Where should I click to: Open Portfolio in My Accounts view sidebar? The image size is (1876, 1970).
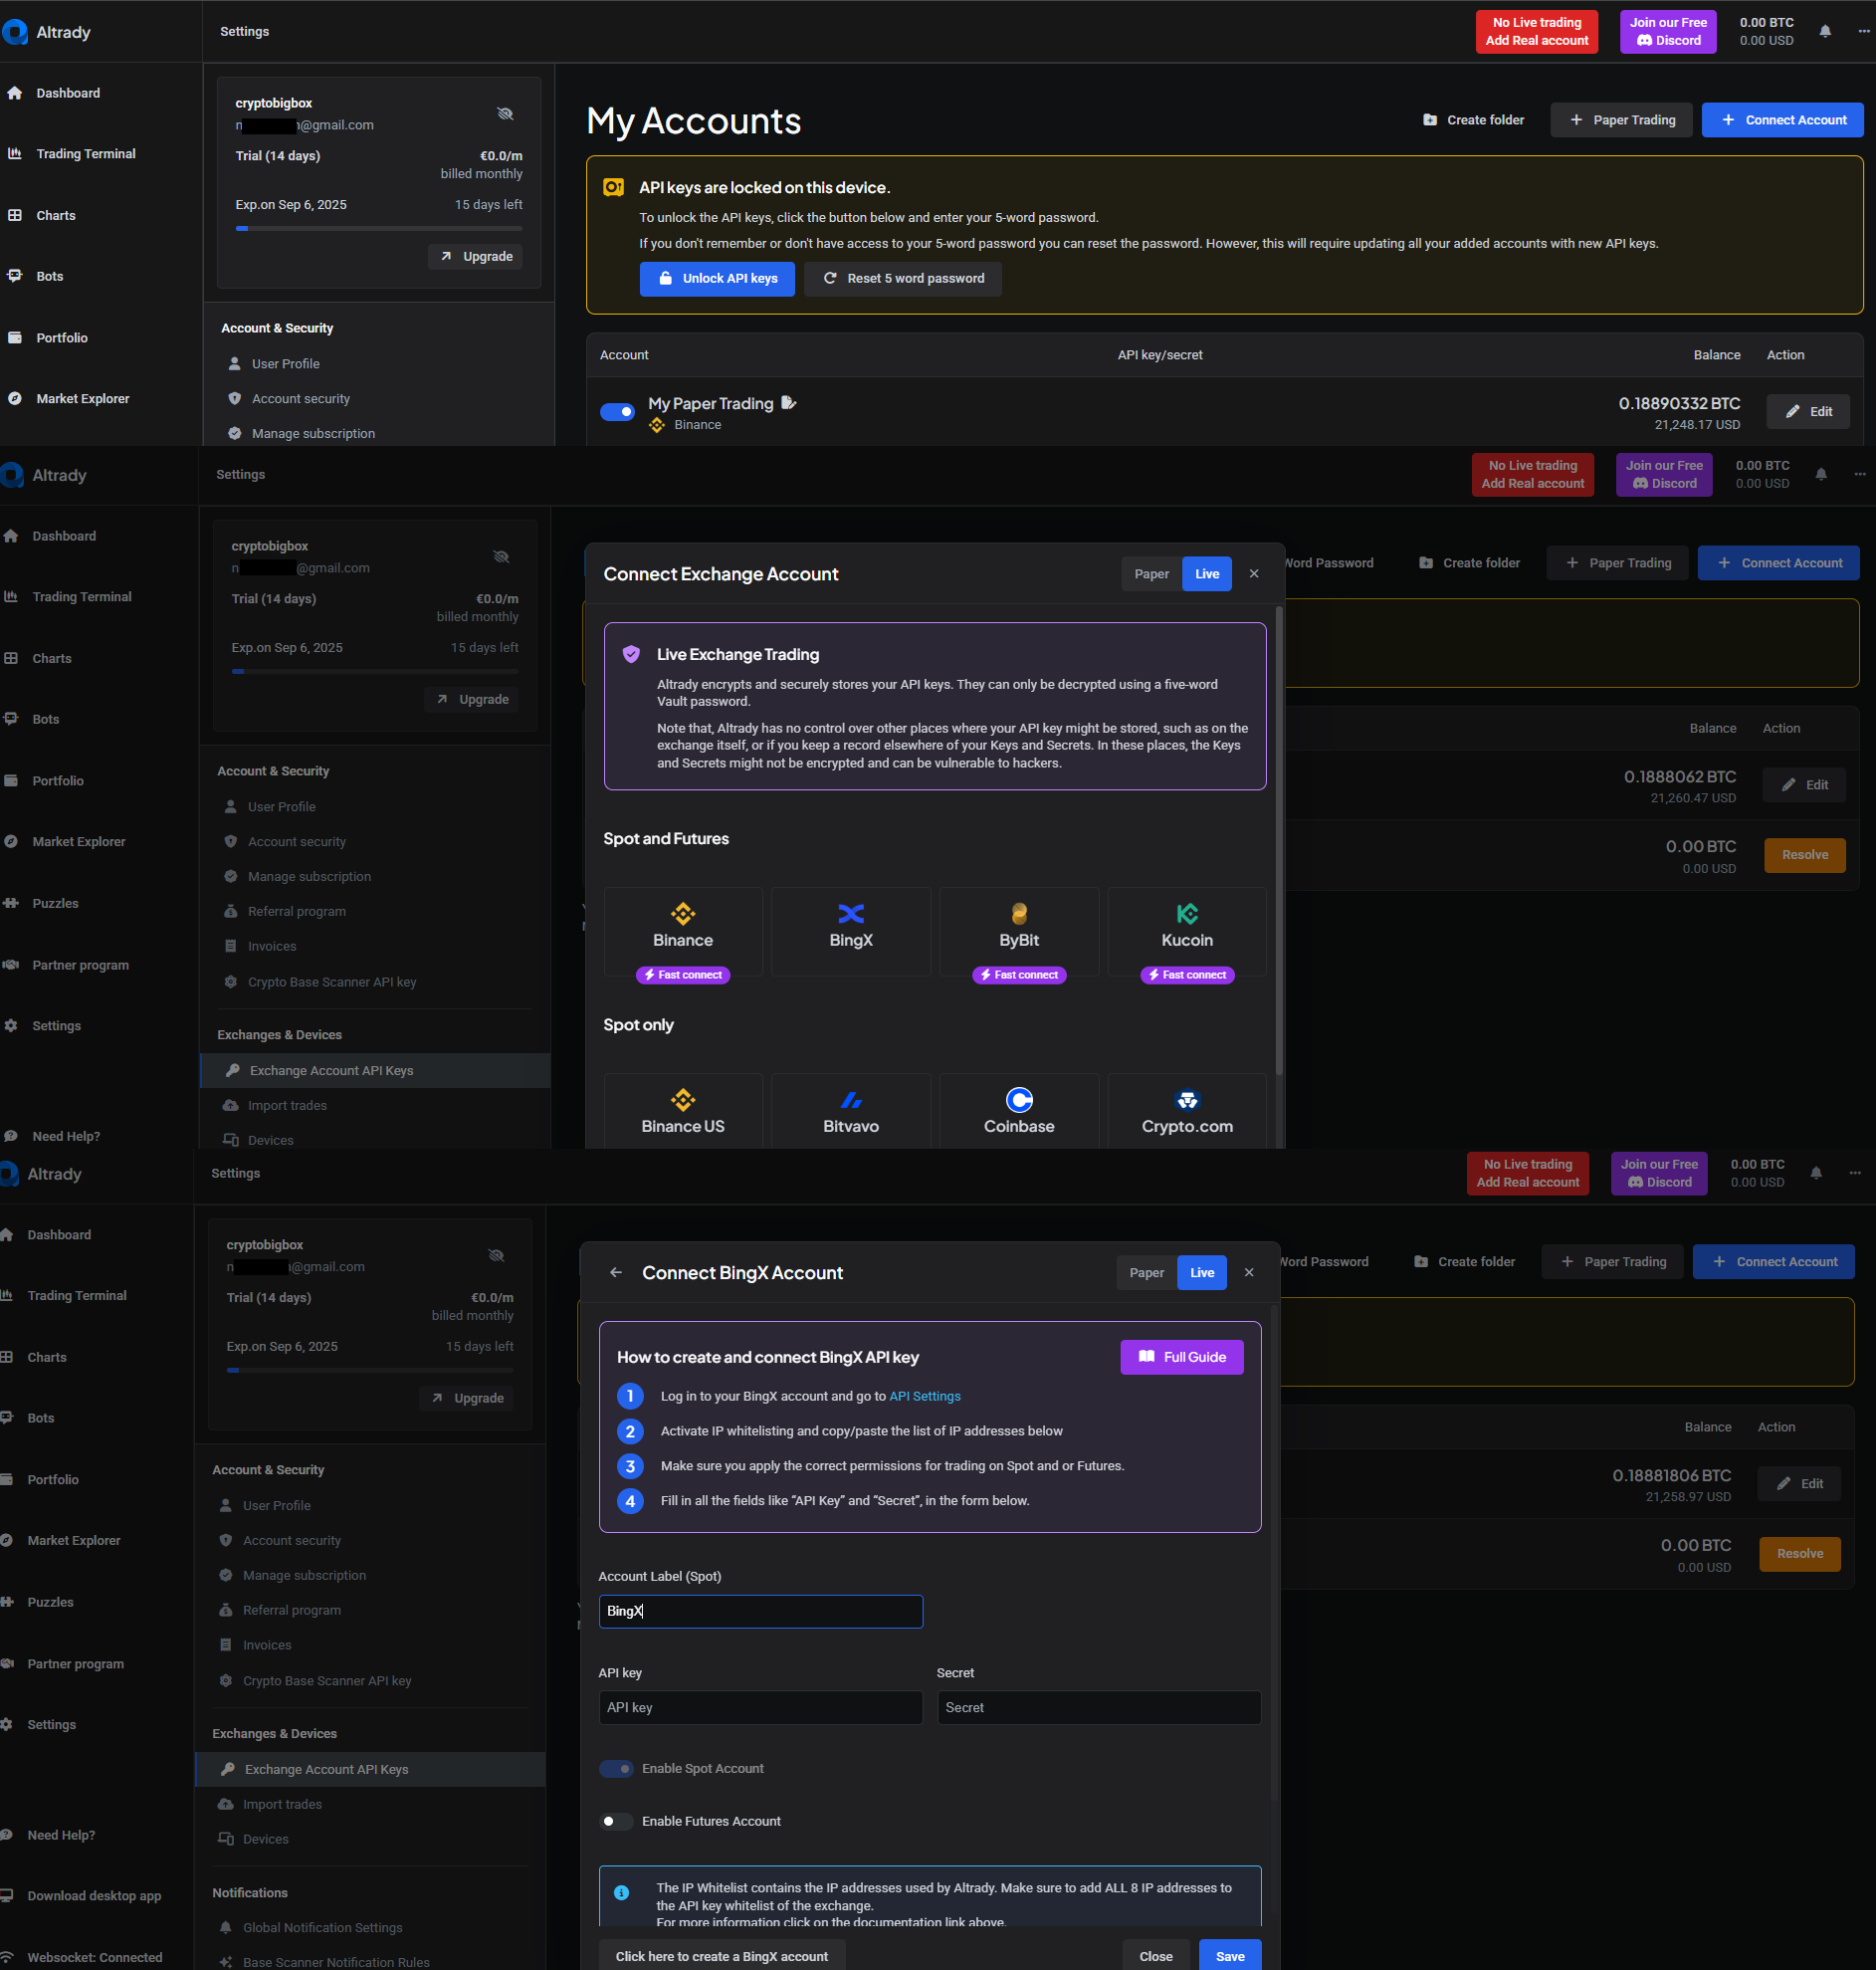point(62,338)
